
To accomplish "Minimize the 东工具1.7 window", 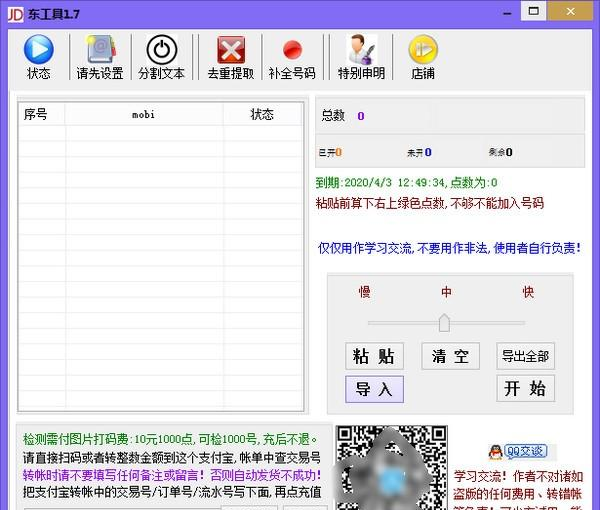I will (x=507, y=13).
